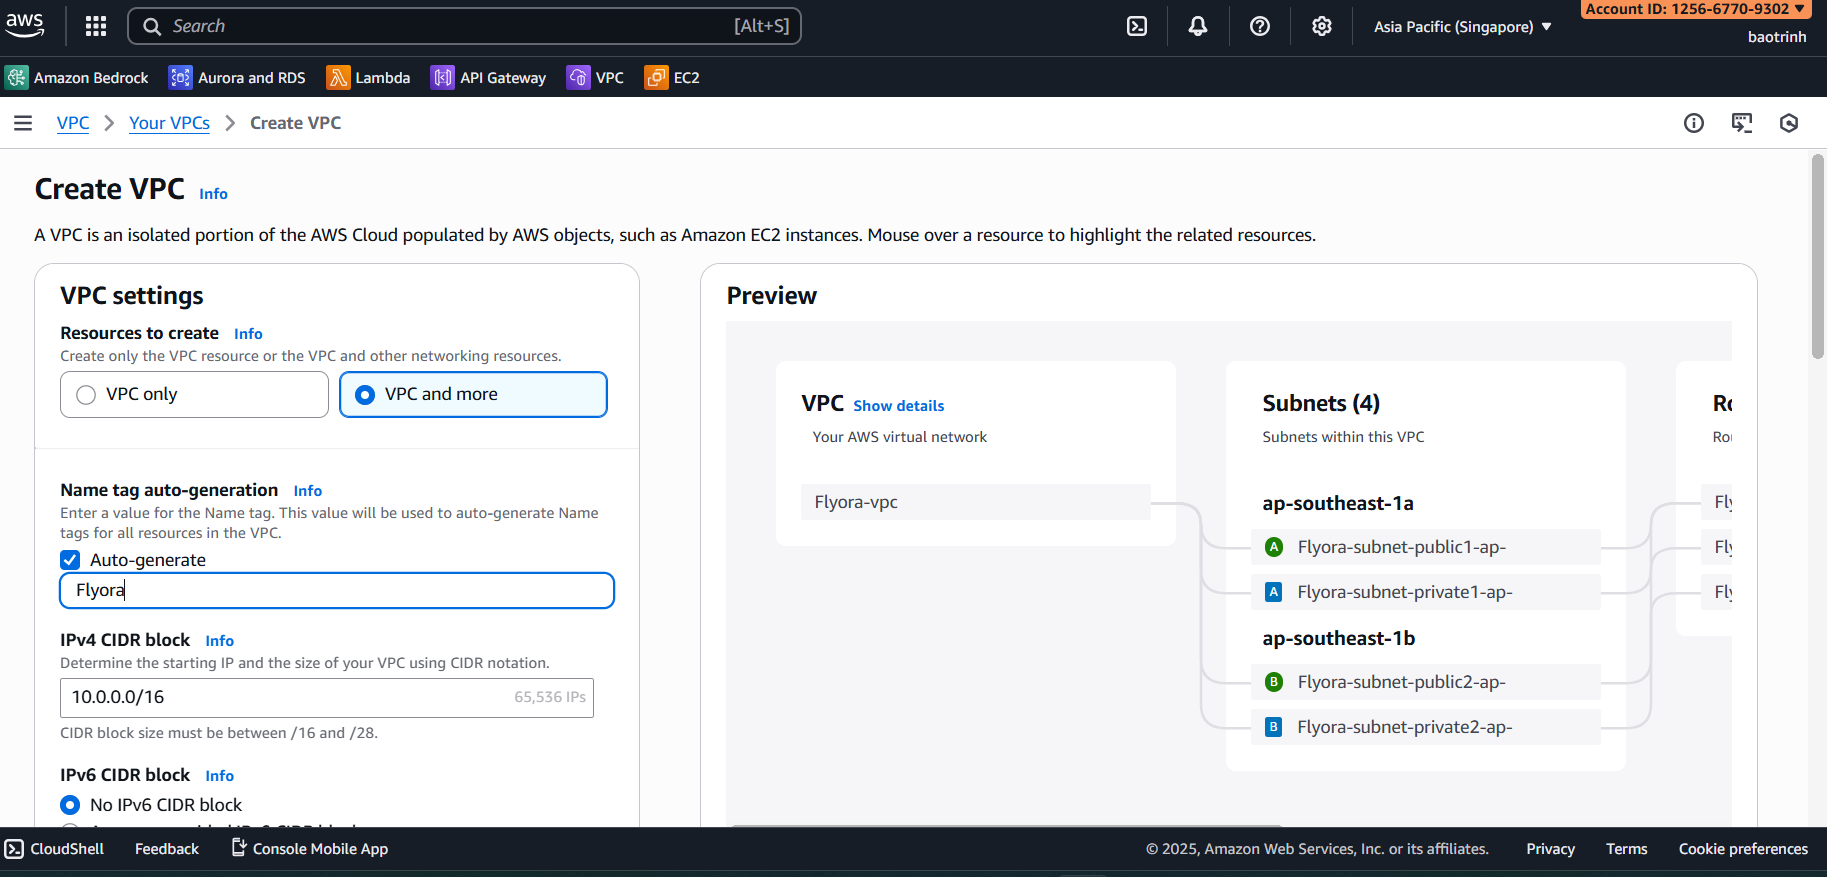The height and width of the screenshot is (877, 1827).
Task: Click Show details in the VPC preview
Action: tap(898, 406)
